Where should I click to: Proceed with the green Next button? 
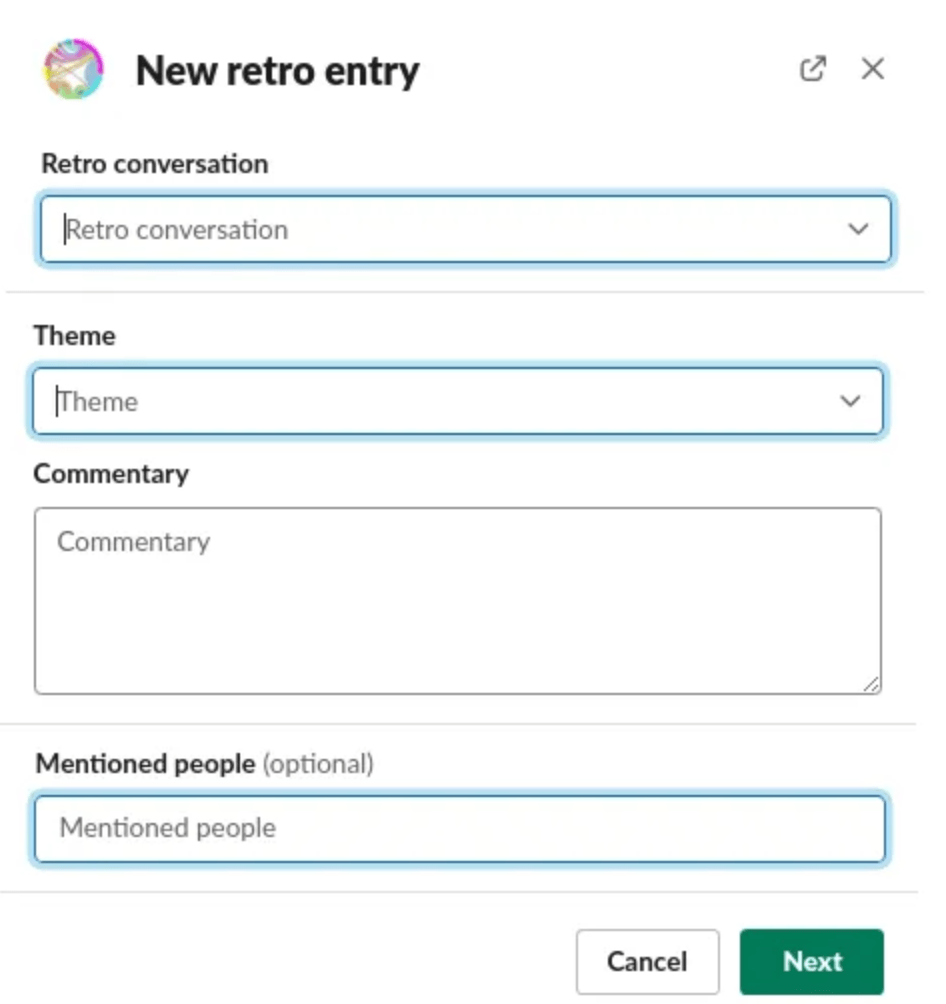tap(811, 962)
